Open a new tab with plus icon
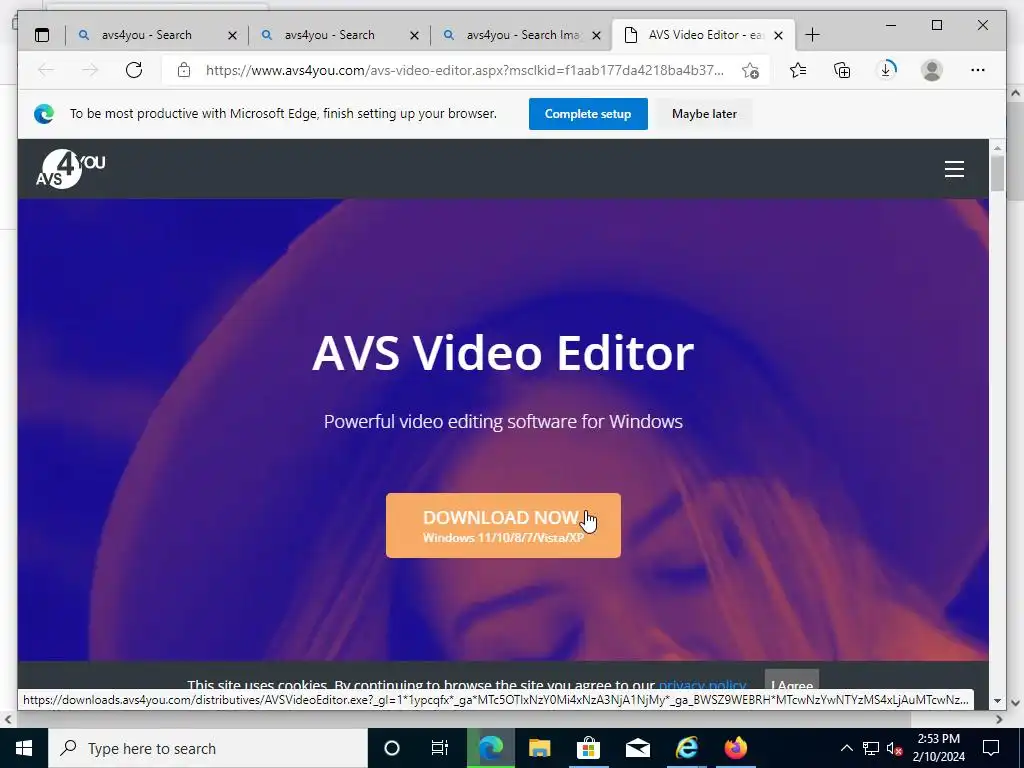1024x768 pixels. pos(812,35)
